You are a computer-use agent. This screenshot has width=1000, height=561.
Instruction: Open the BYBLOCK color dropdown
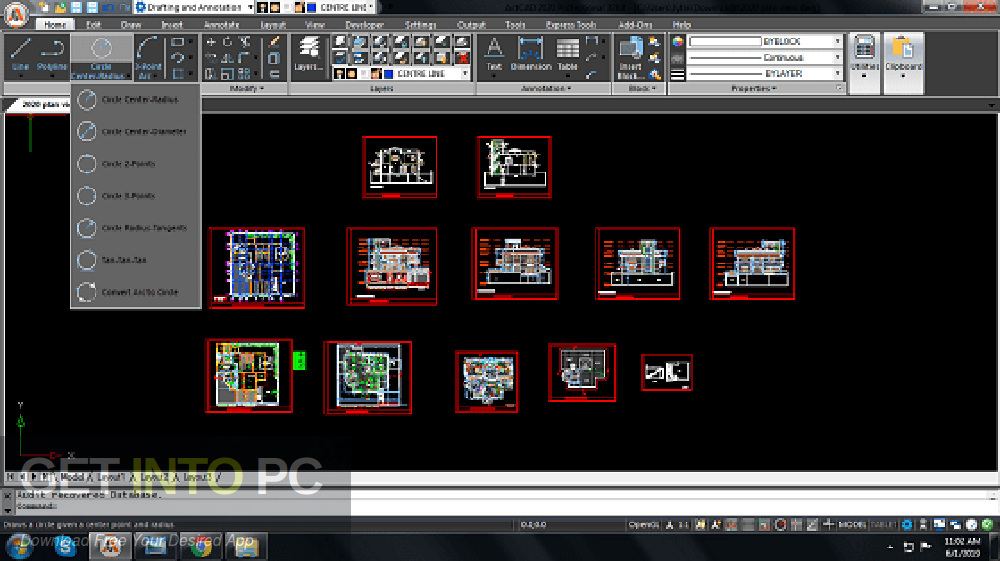(x=837, y=41)
